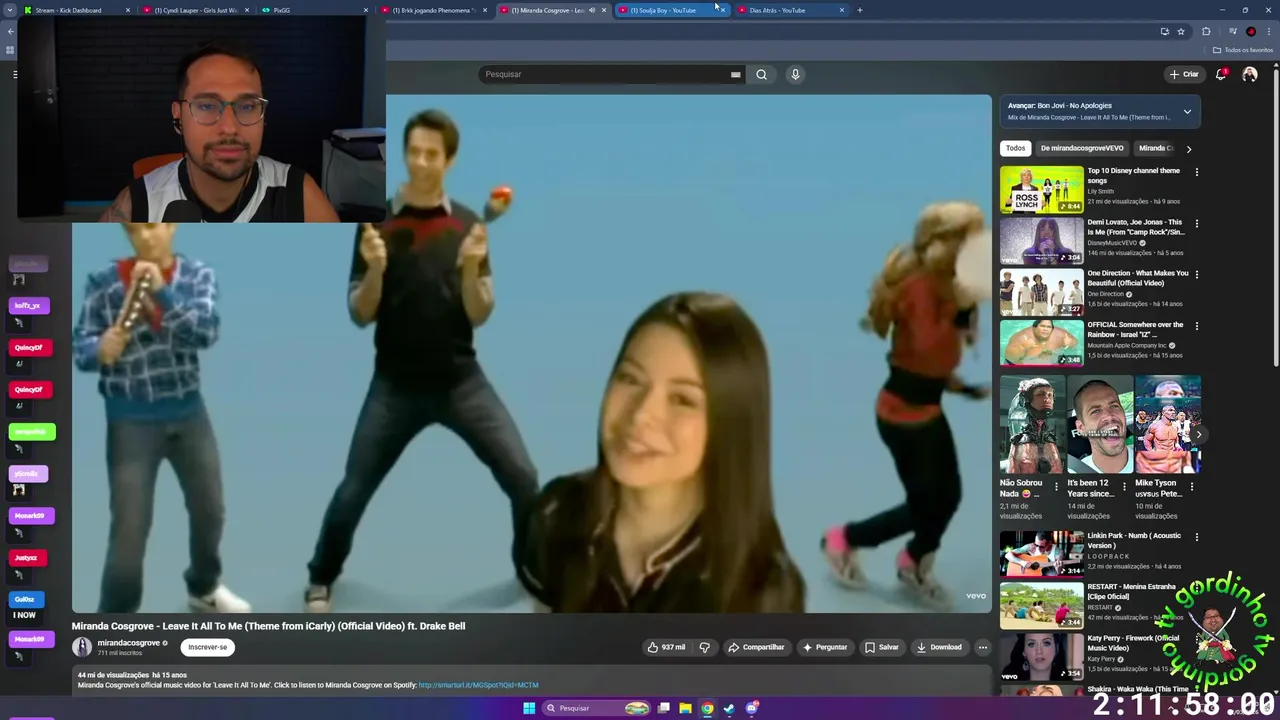Screen dimensions: 1280x720
Task: Open File Explorer from taskbar
Action: 685,708
